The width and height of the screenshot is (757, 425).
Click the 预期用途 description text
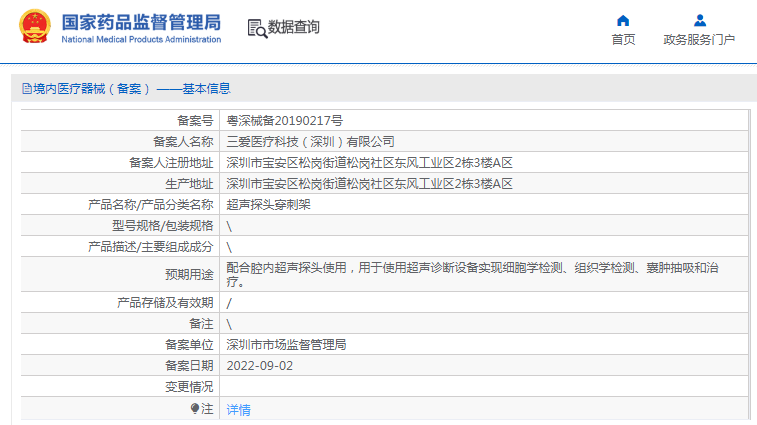(x=472, y=274)
